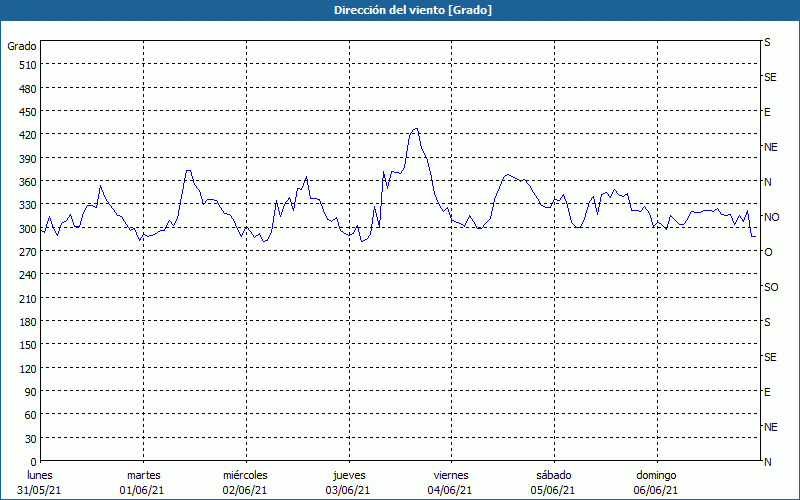Select the 150 degree axis label
Screen dimensions: 800x500
[x=29, y=345]
